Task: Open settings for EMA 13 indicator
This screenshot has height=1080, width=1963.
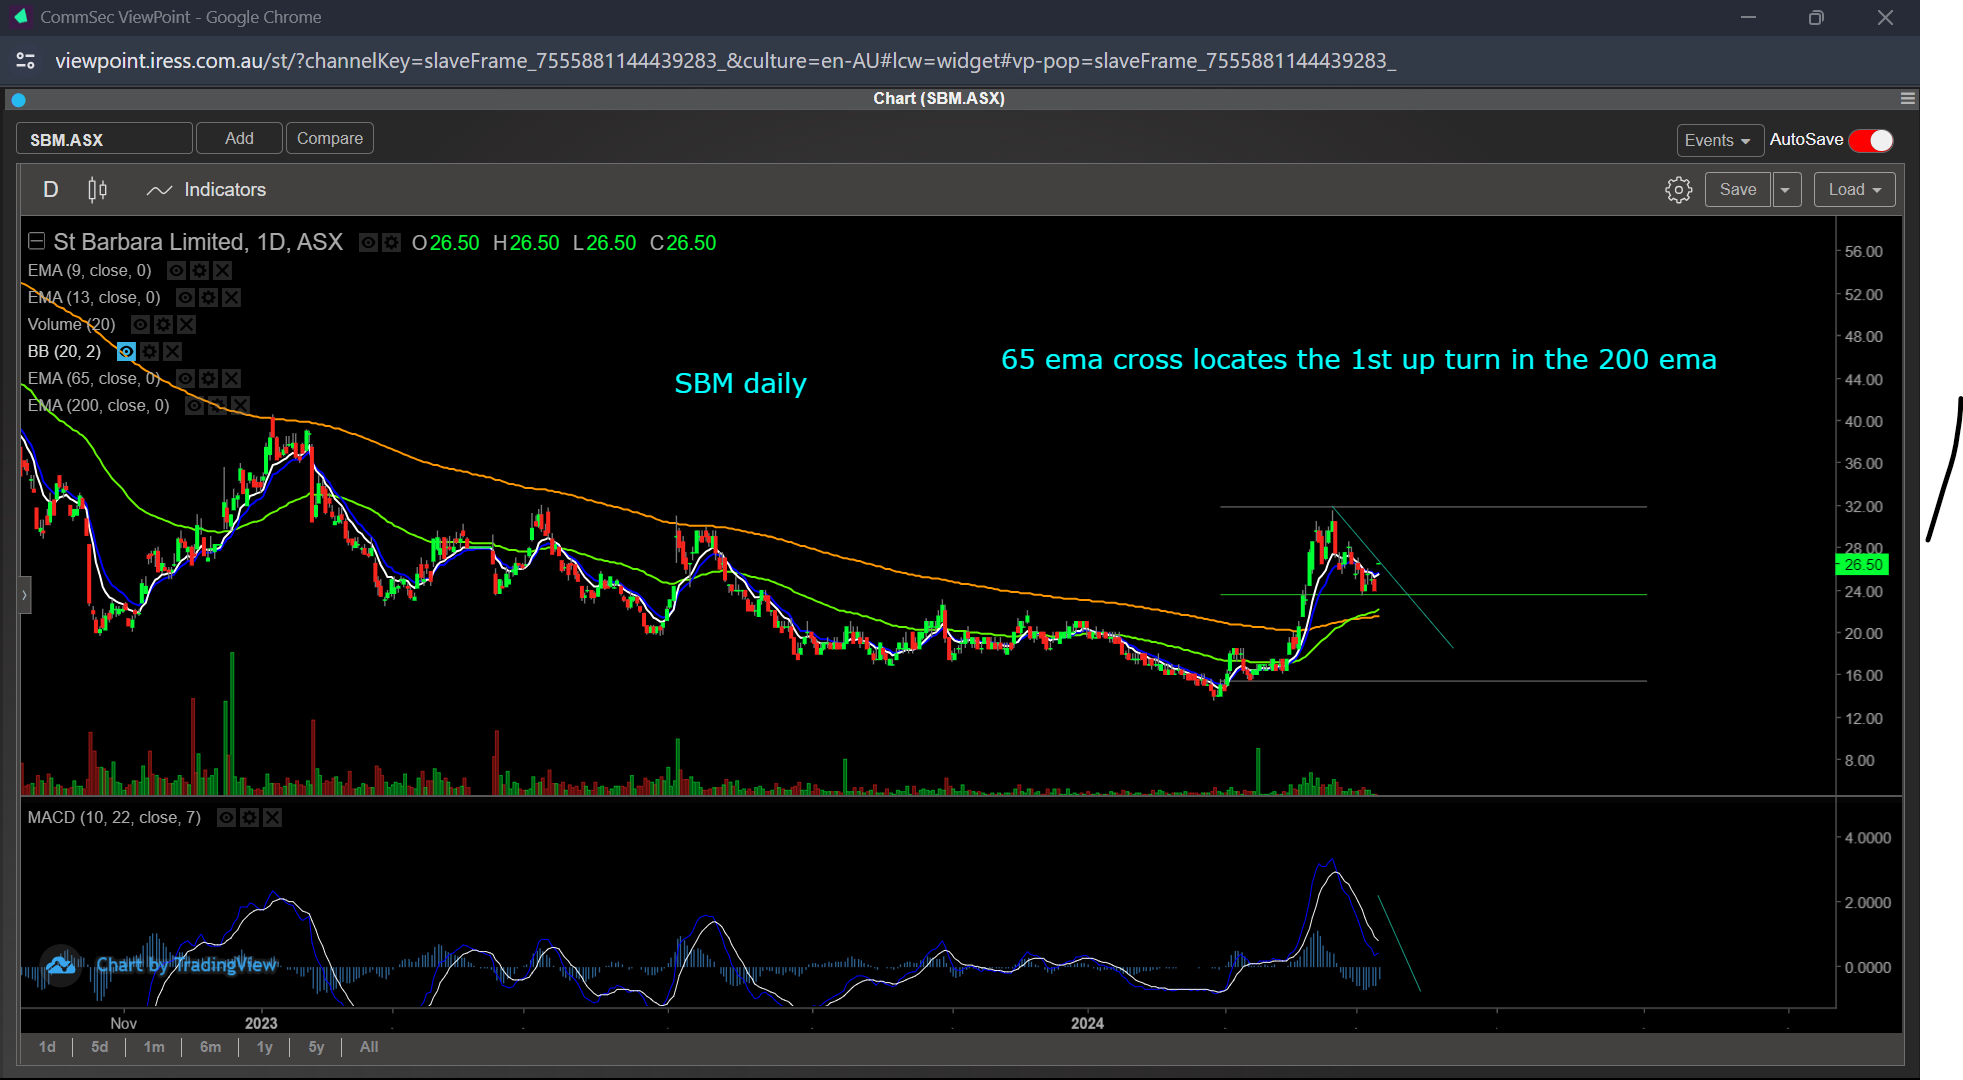Action: (x=208, y=297)
